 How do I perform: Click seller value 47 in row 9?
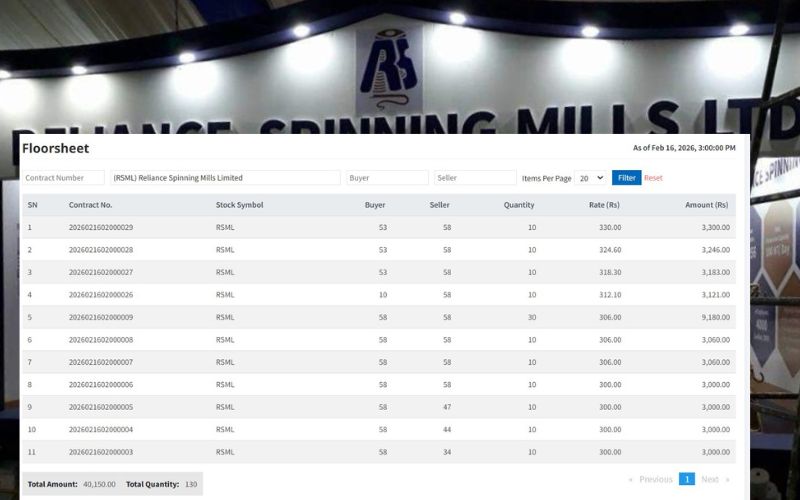point(447,407)
